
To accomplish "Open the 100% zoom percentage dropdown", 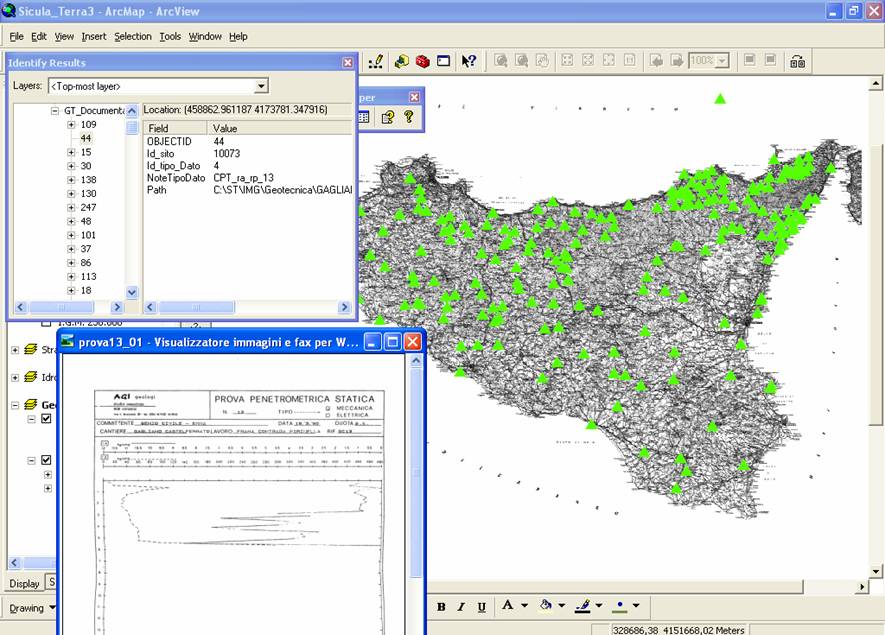I will (x=723, y=61).
